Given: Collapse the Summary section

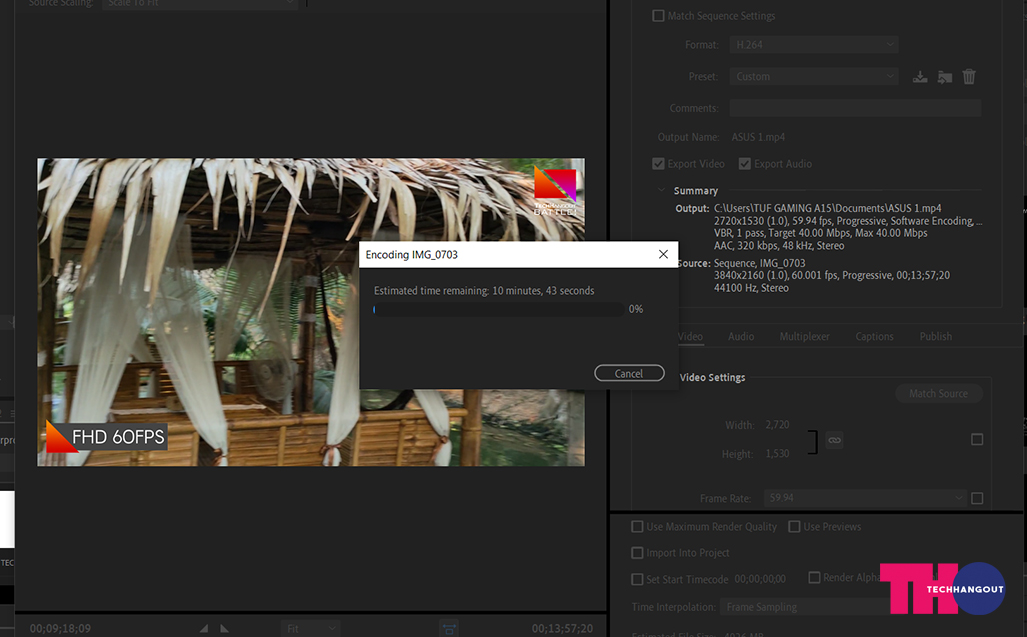Looking at the screenshot, I should click(661, 191).
